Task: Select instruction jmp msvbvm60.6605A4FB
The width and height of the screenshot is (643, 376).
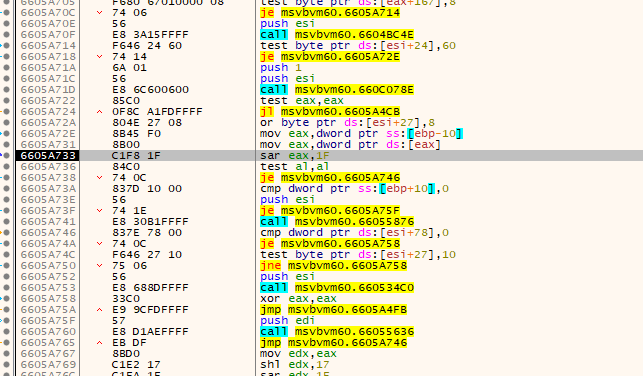Action: coord(333,310)
